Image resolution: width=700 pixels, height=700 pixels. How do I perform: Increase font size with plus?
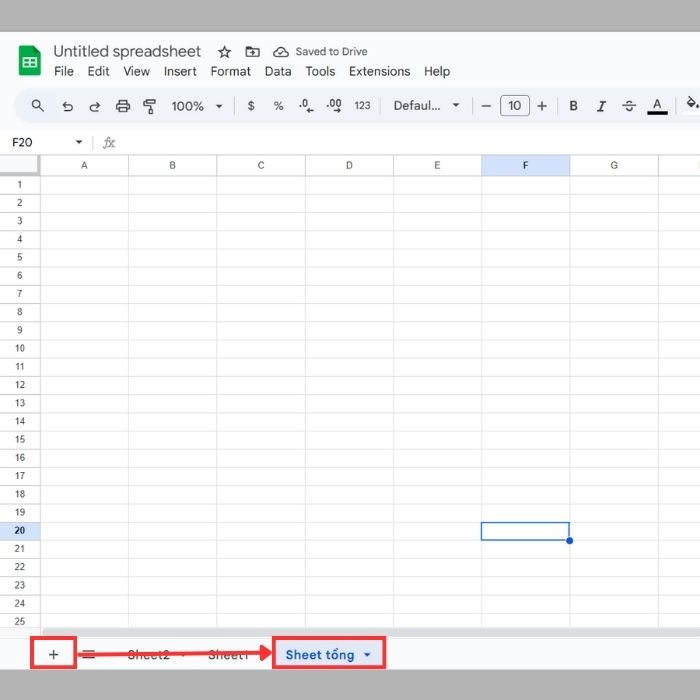click(x=542, y=106)
